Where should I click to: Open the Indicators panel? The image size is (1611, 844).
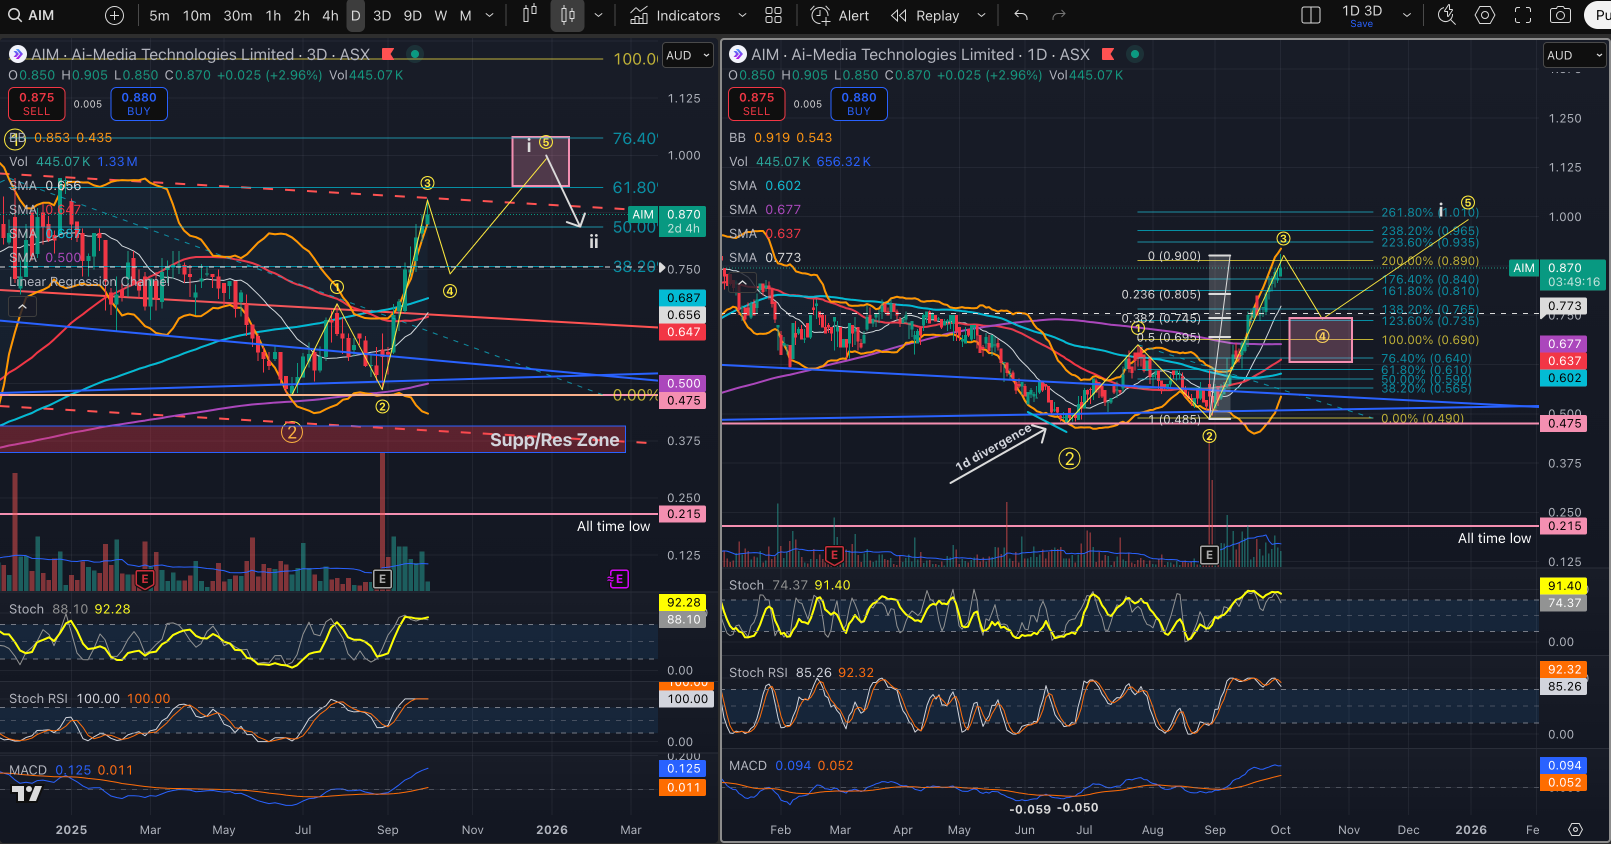(x=675, y=16)
